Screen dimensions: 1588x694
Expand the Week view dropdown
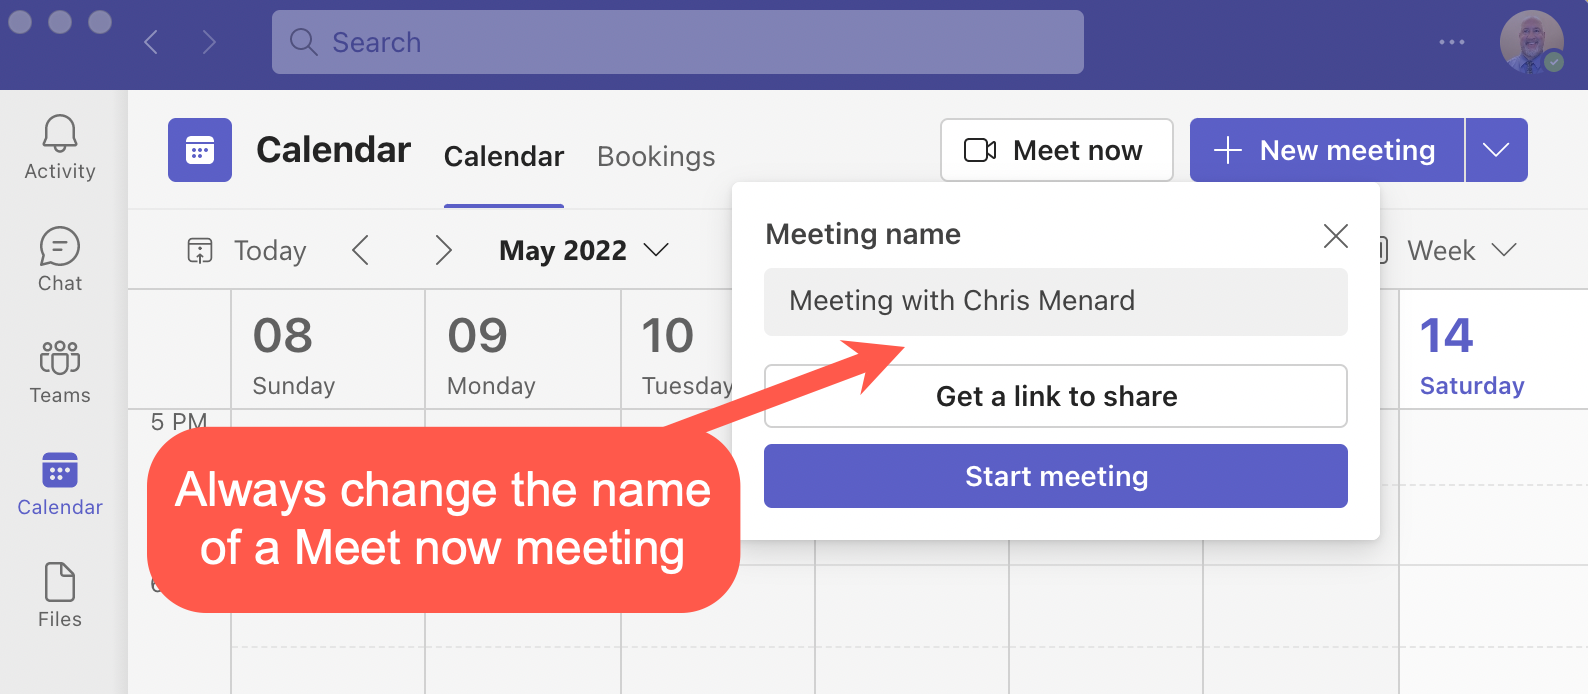[1505, 250]
